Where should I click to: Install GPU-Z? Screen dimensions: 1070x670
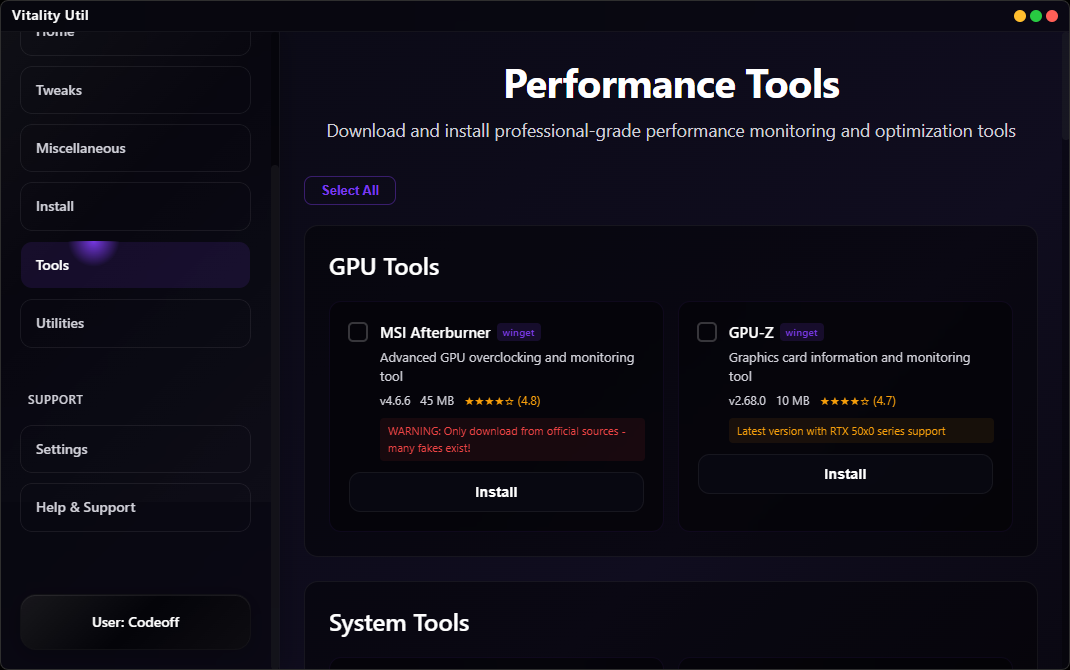[x=845, y=473]
